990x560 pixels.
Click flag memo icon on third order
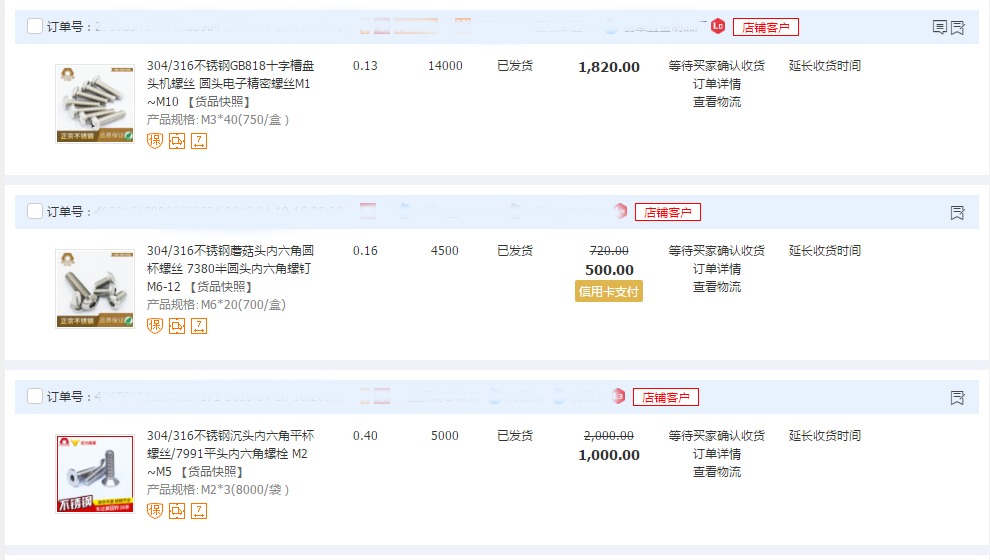point(957,398)
